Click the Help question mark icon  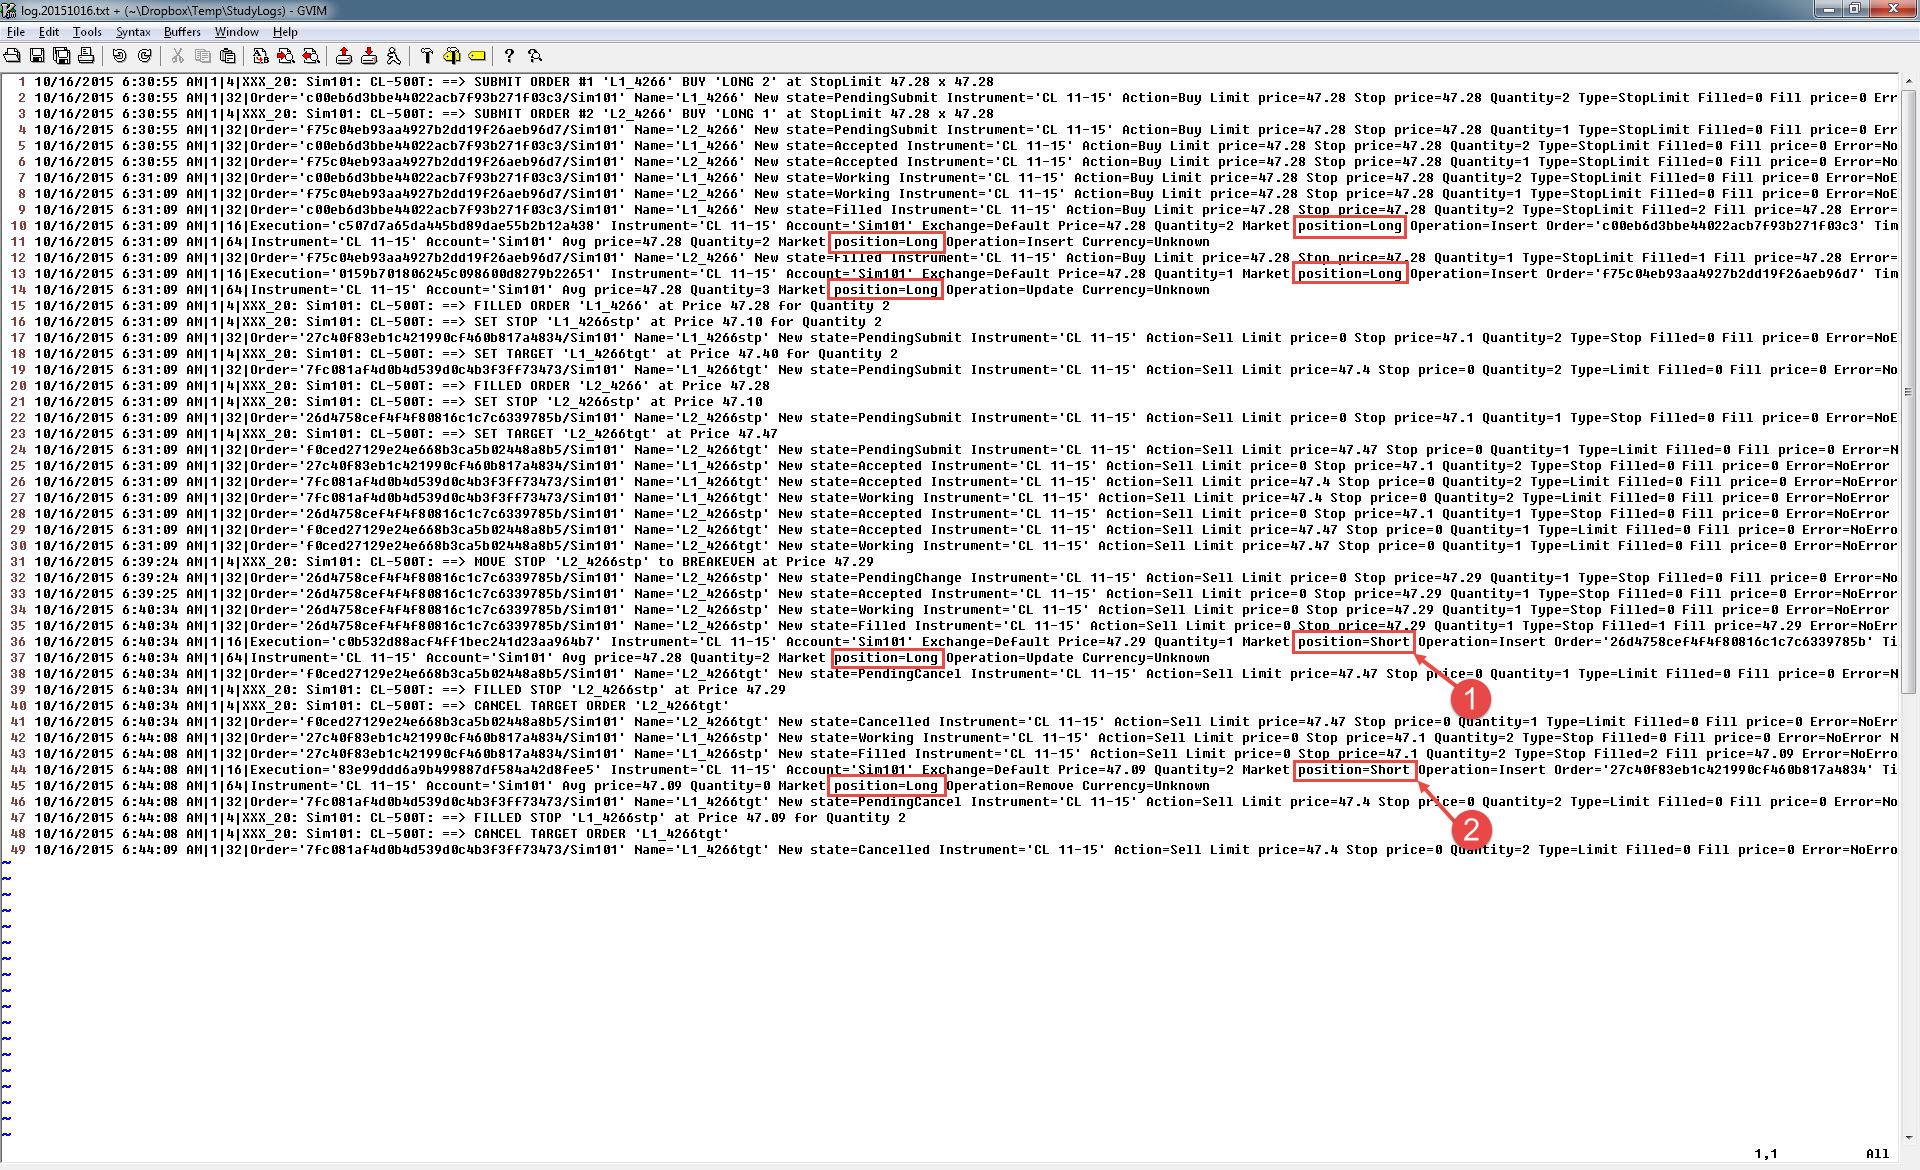[509, 56]
